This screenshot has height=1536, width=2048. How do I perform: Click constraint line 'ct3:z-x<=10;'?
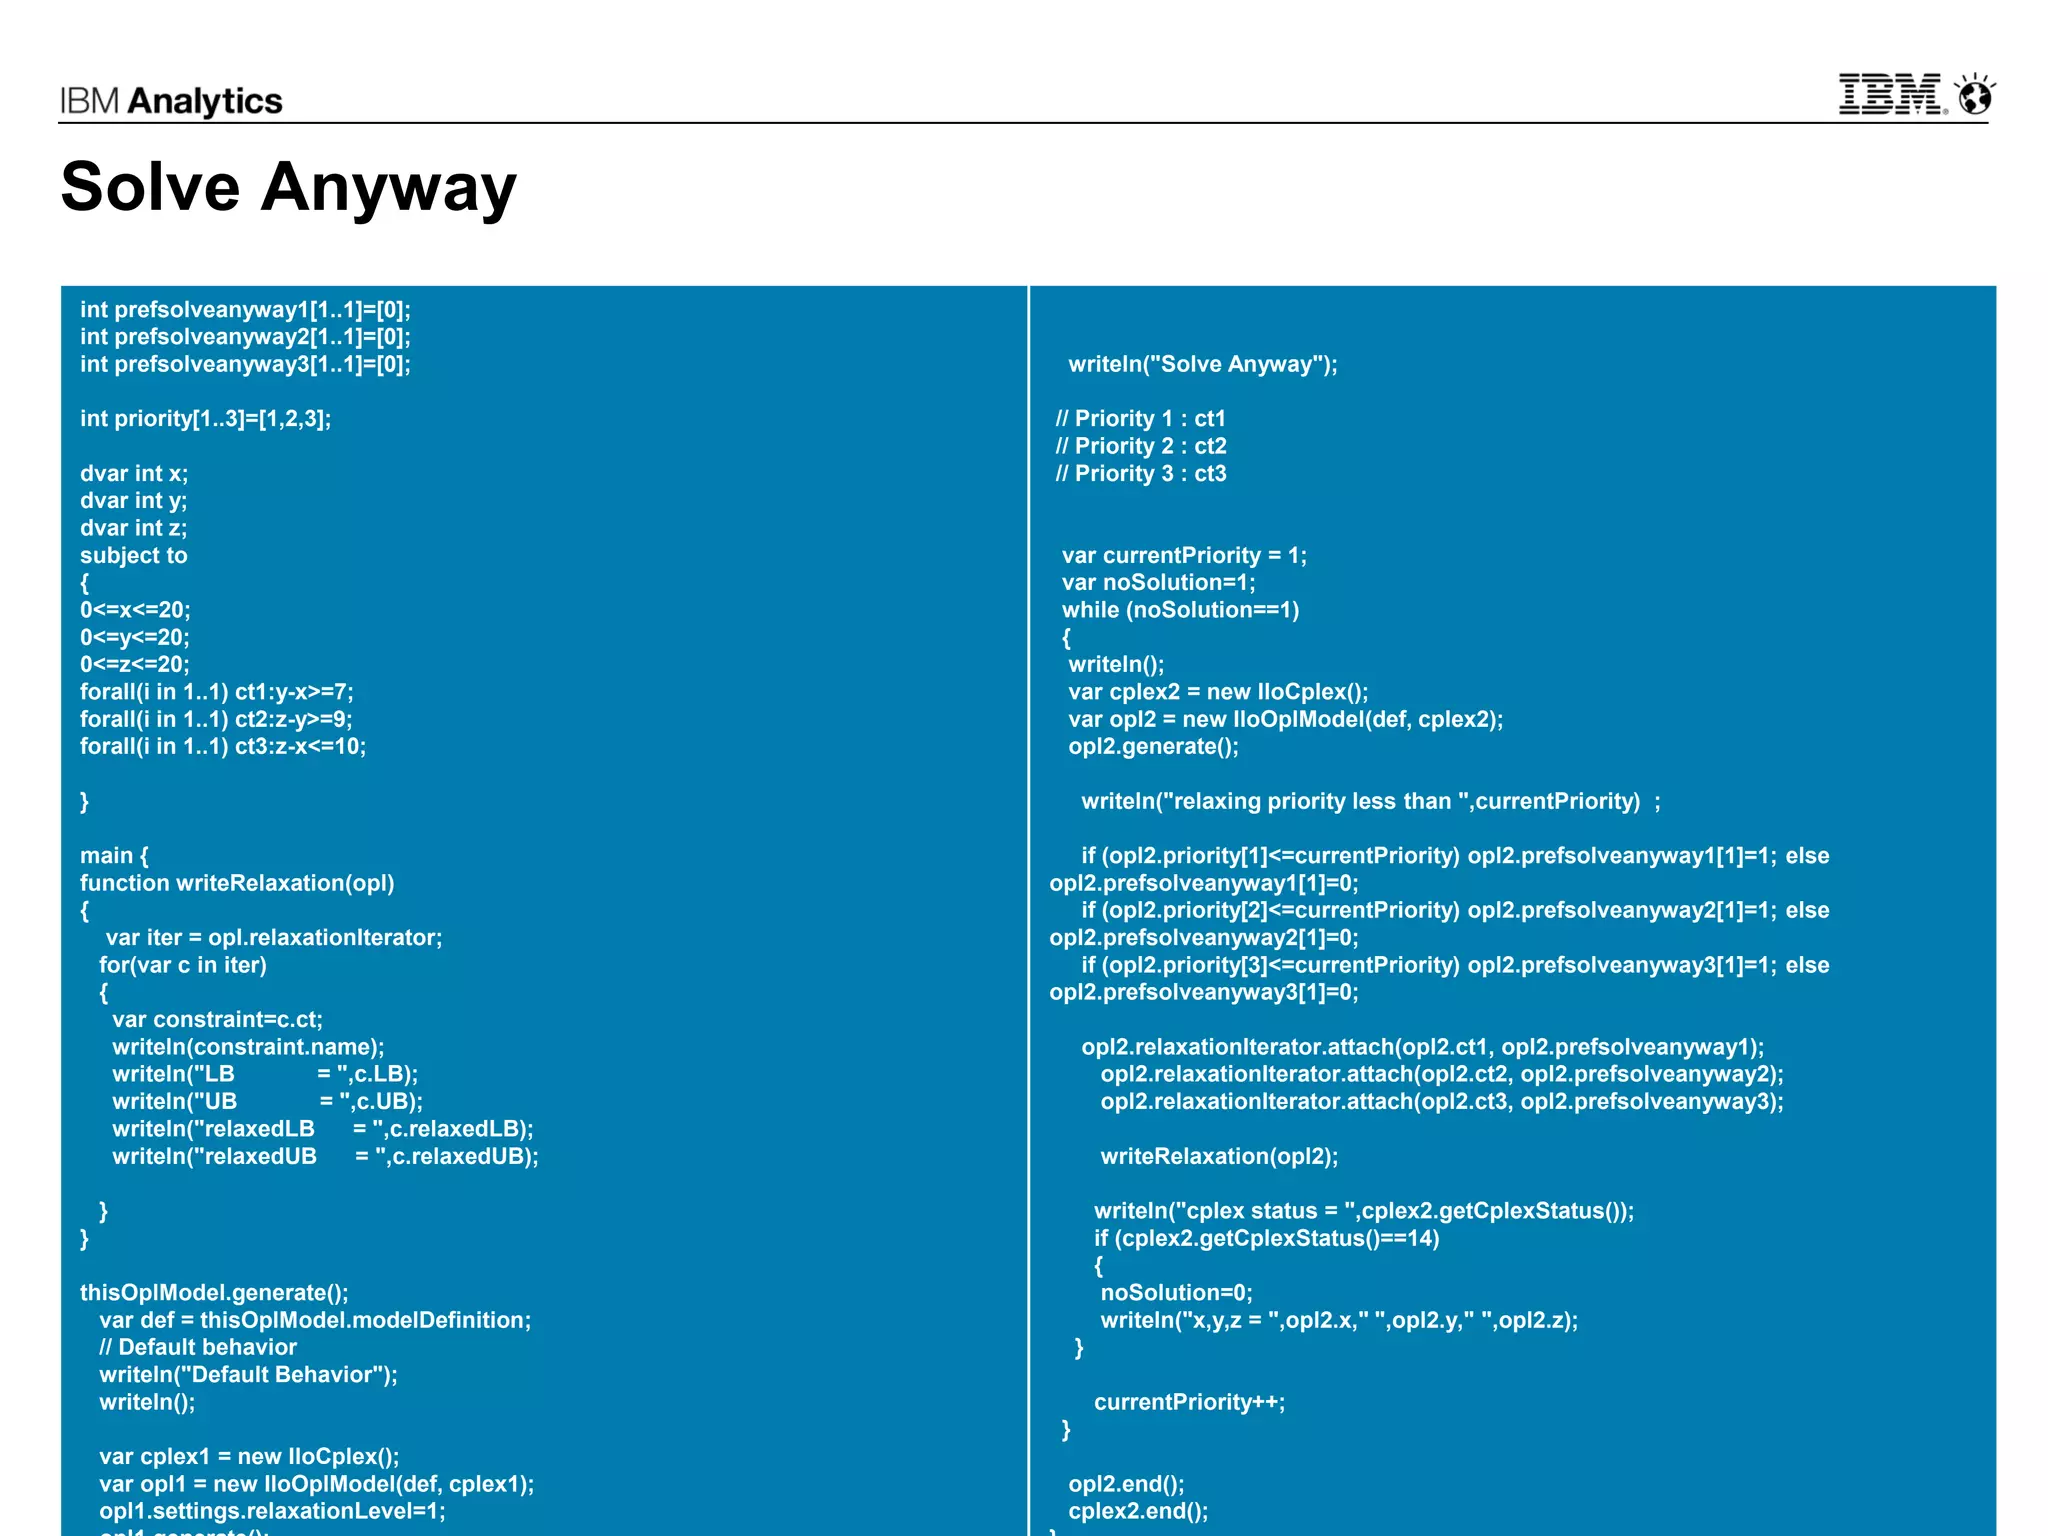[x=223, y=746]
